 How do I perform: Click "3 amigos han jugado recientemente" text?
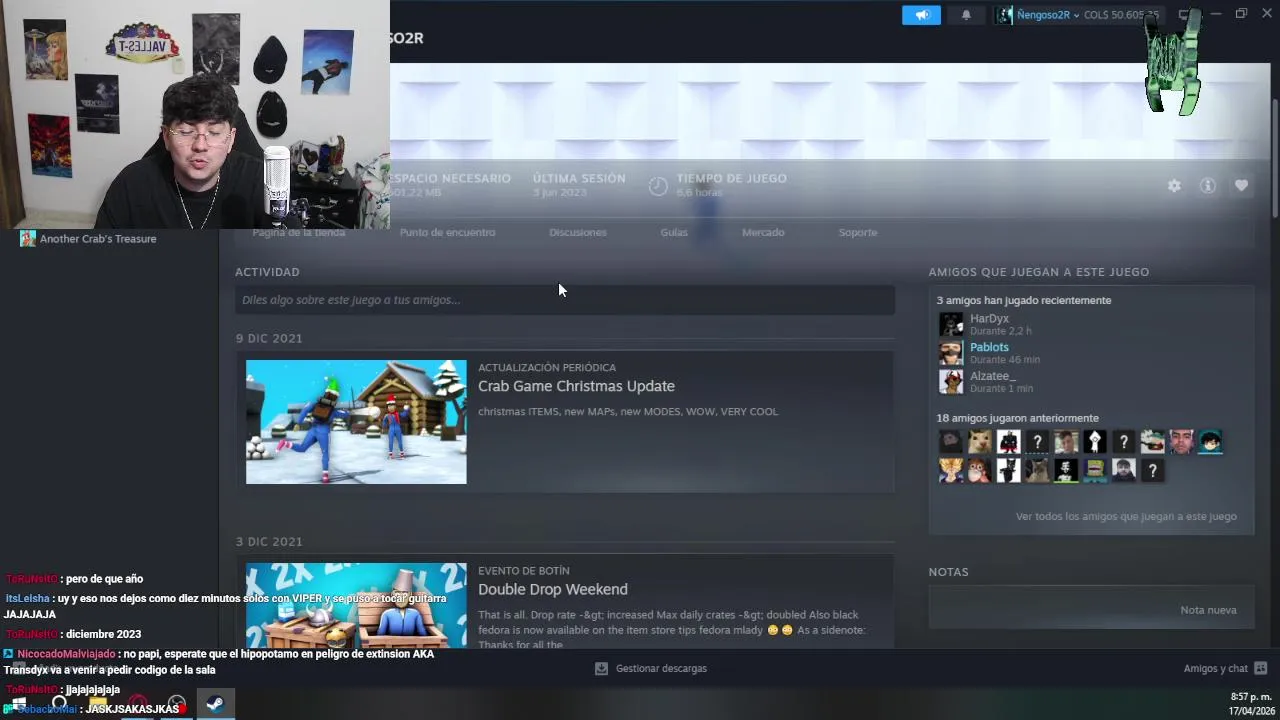point(1024,300)
